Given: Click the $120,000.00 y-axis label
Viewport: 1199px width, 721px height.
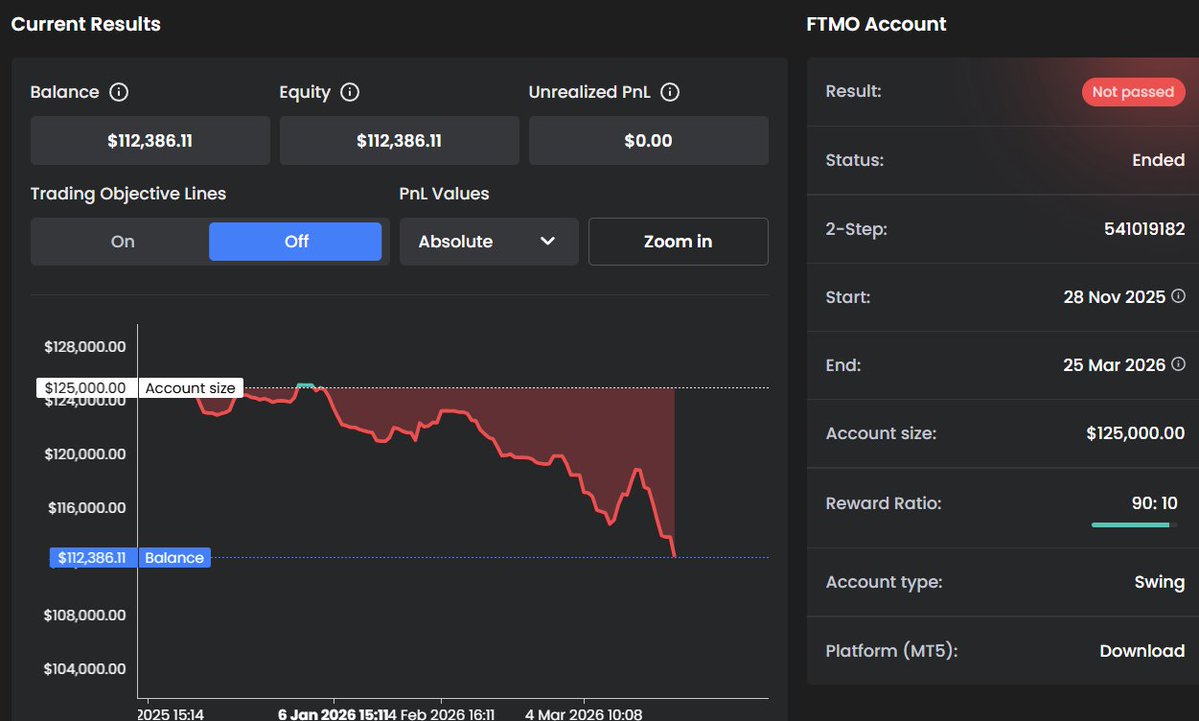Looking at the screenshot, I should (85, 453).
